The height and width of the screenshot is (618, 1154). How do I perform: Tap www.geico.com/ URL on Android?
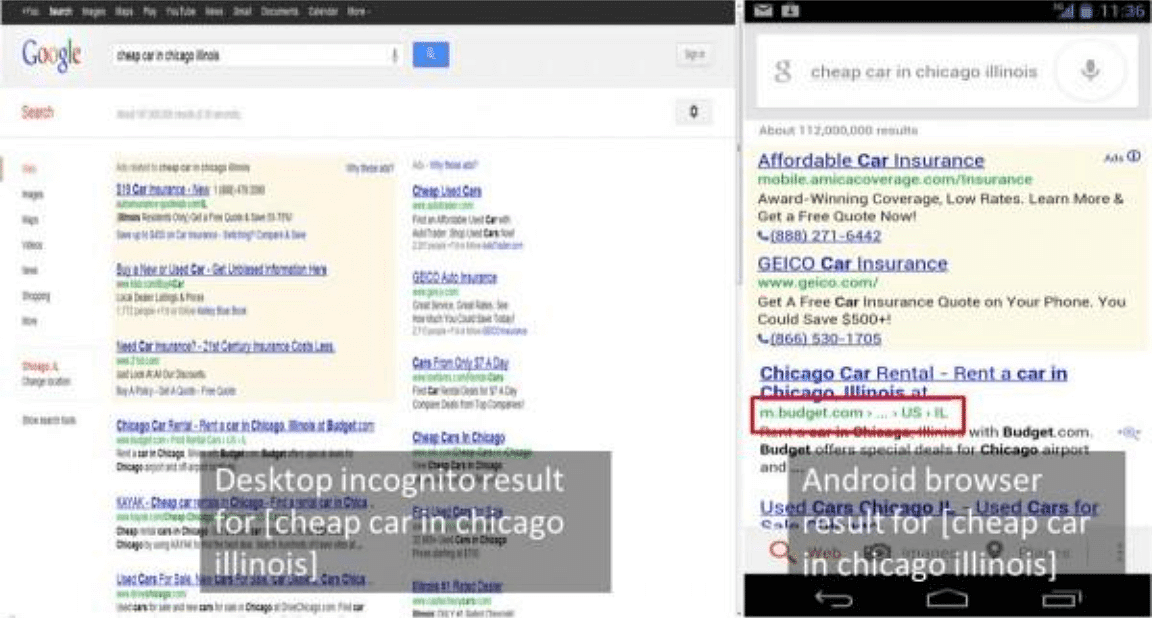(x=818, y=283)
